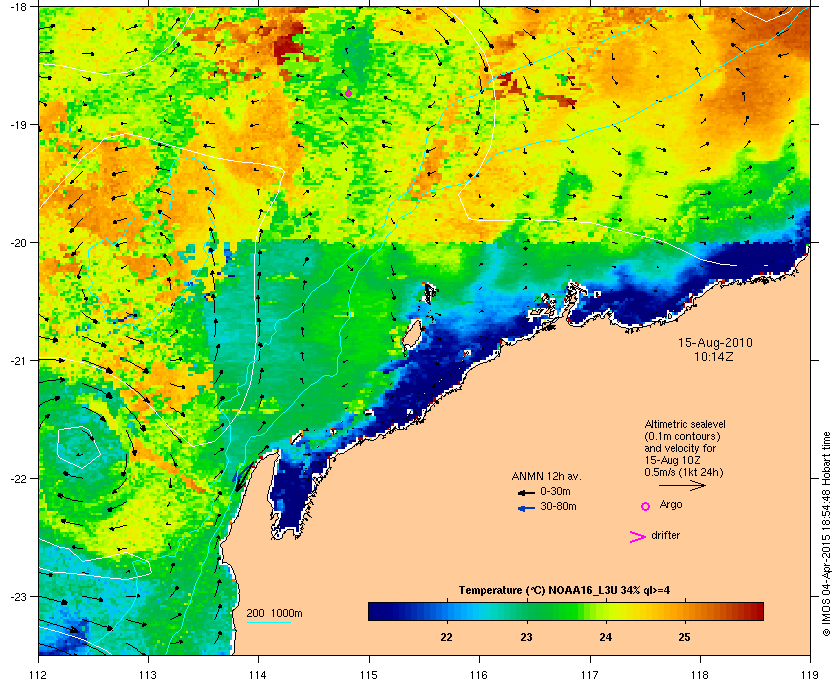
Task: Click the center of the eddy contour near 112.4E
Action: click(x=79, y=447)
